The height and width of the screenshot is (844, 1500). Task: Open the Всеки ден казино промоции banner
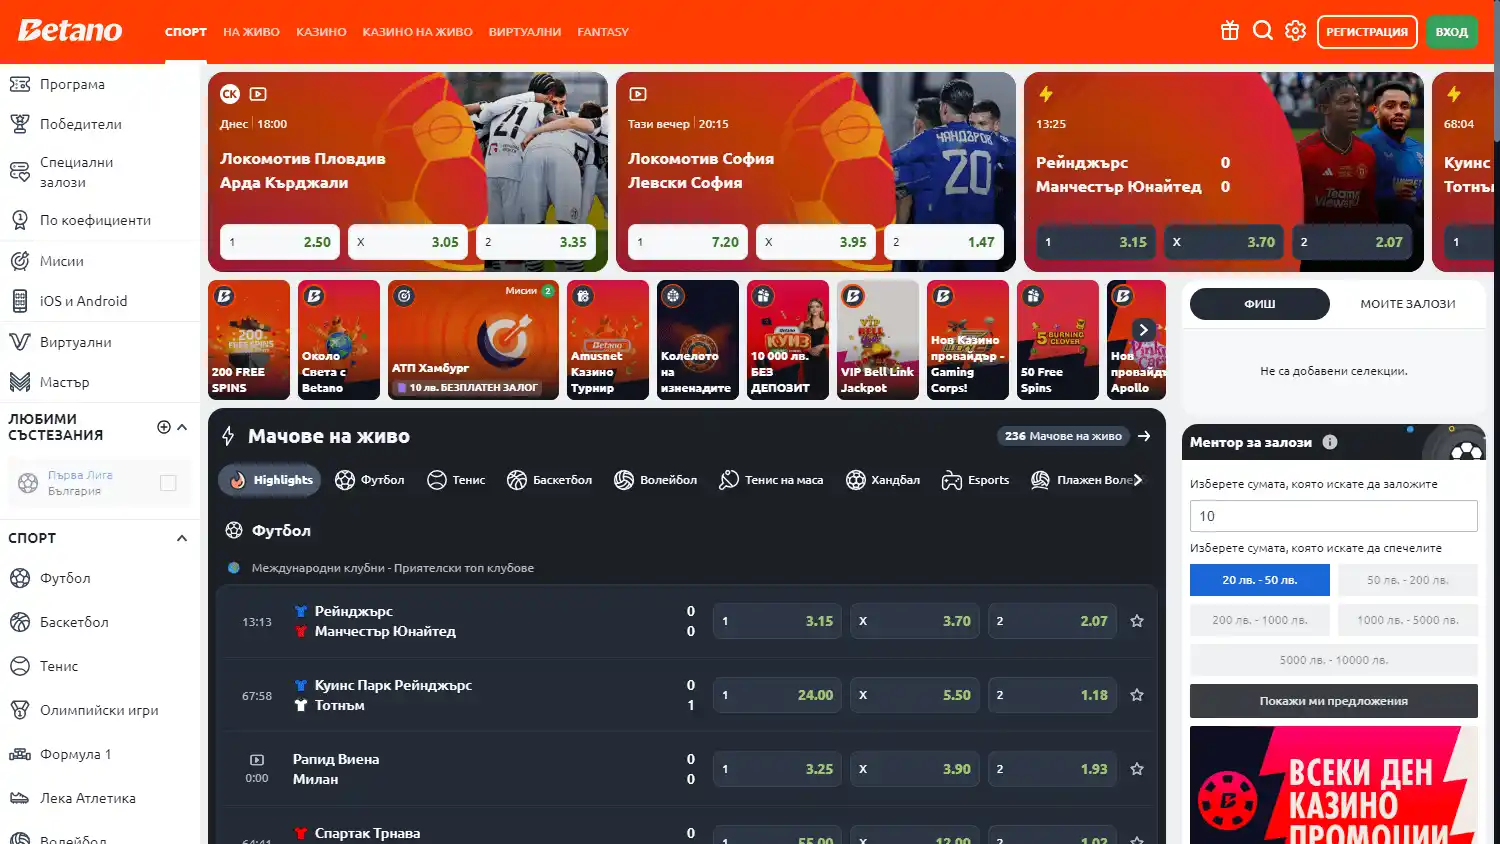coord(1334,785)
